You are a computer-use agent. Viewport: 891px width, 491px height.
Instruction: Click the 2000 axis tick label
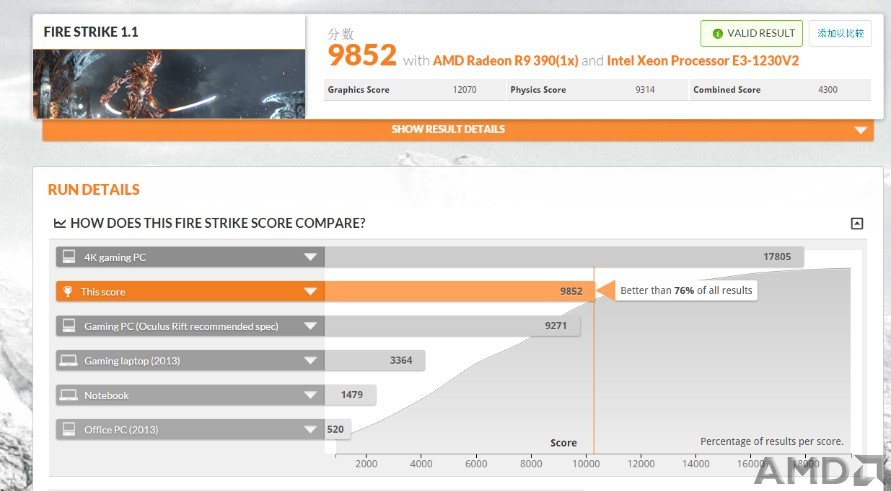point(367,464)
